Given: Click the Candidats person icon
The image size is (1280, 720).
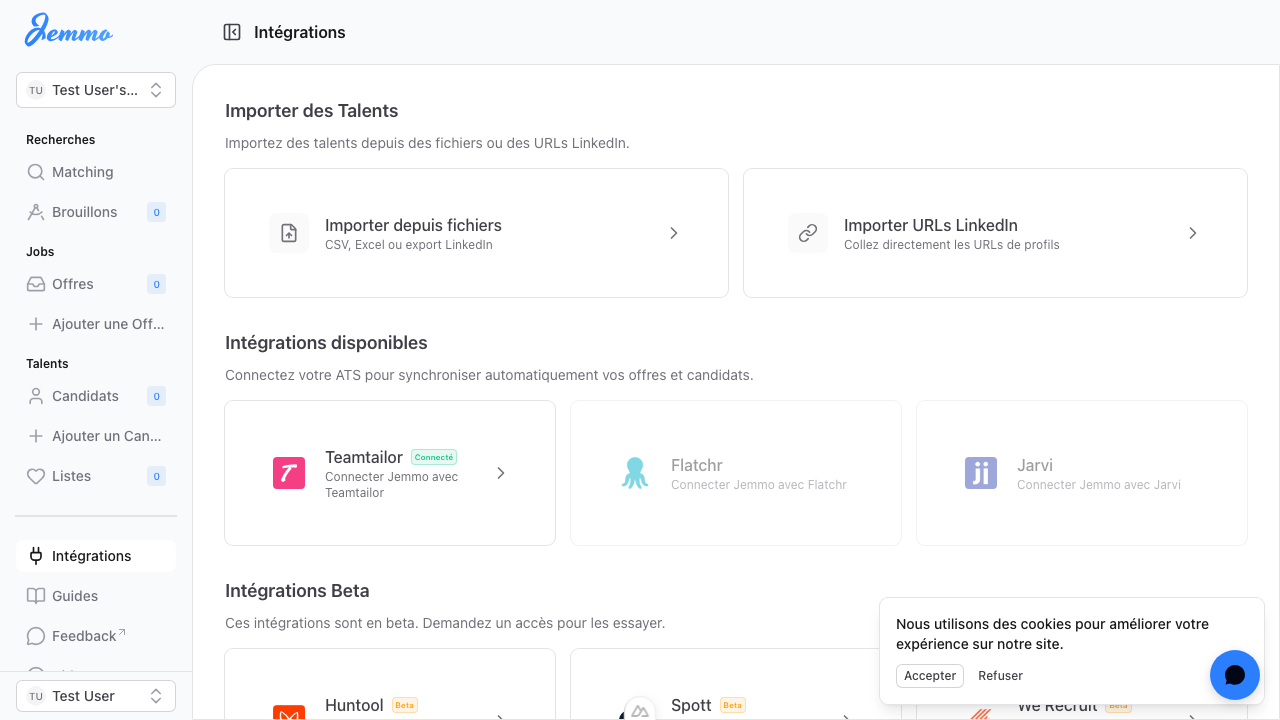Looking at the screenshot, I should pos(34,395).
